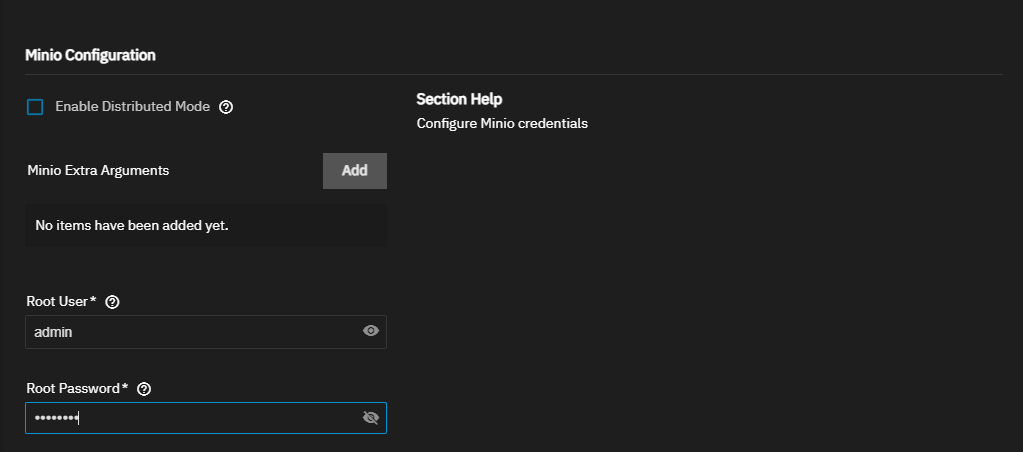Image resolution: width=1023 pixels, height=452 pixels.
Task: Reveal the hidden Root Password characters
Action: pyautogui.click(x=371, y=418)
